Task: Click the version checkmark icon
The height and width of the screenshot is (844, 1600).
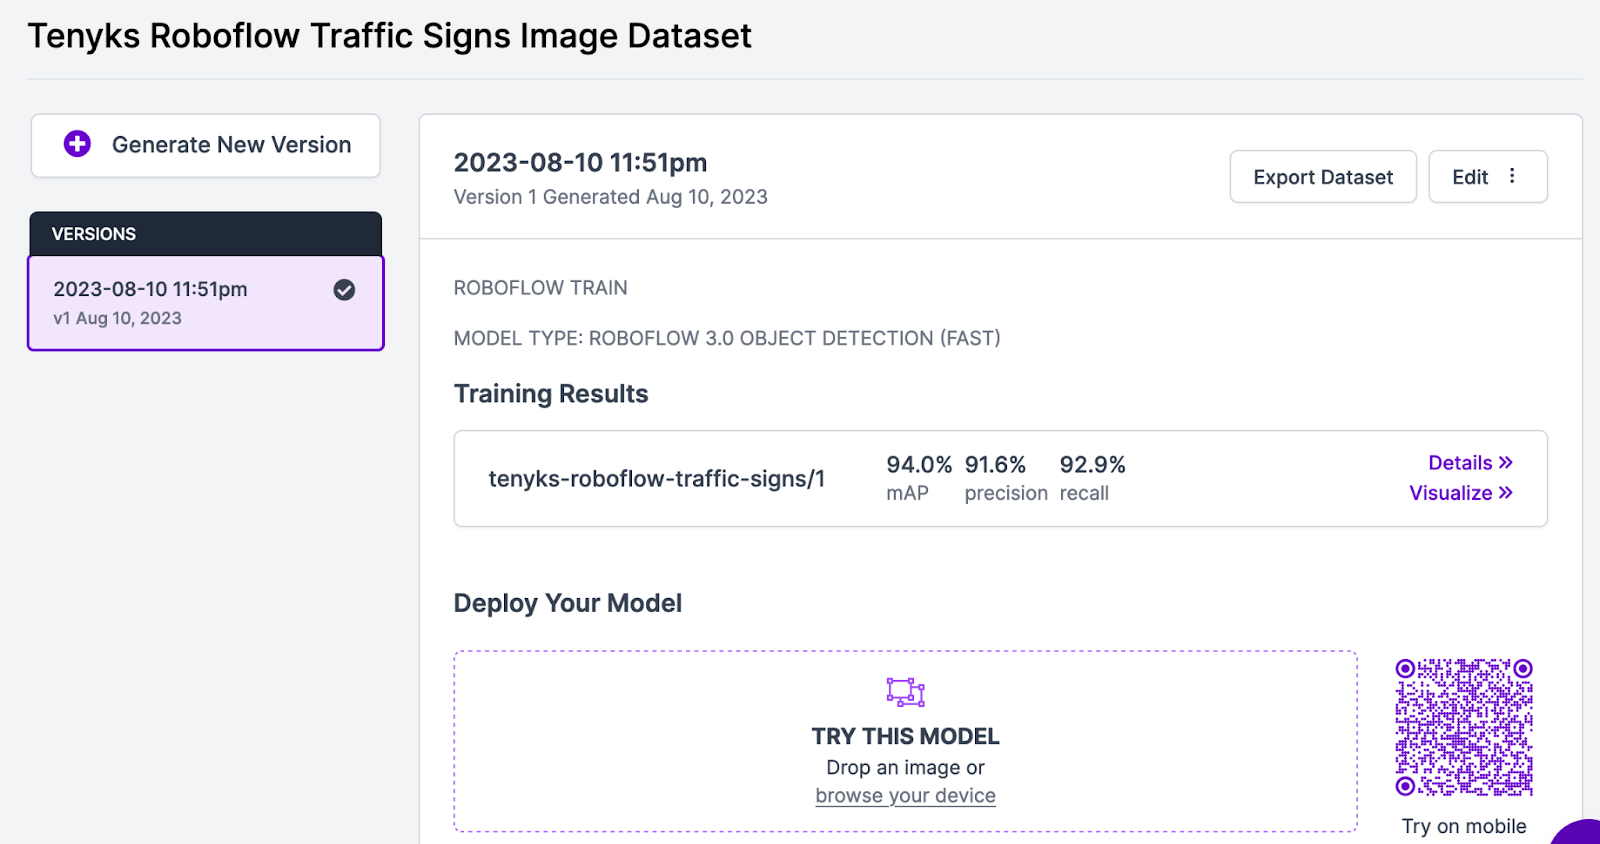Action: pos(344,290)
